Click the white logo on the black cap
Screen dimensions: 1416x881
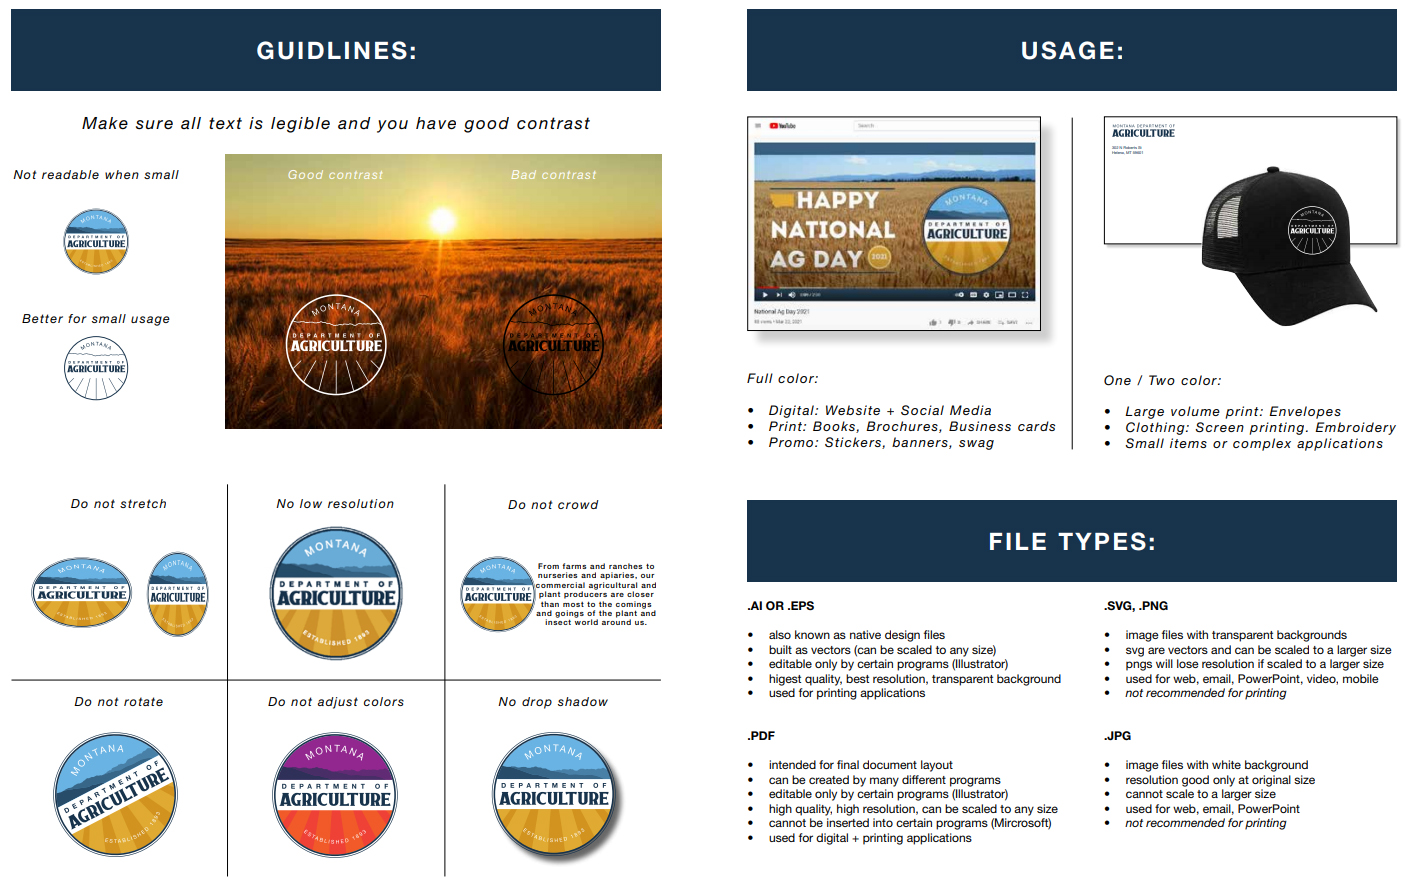[x=1311, y=230]
